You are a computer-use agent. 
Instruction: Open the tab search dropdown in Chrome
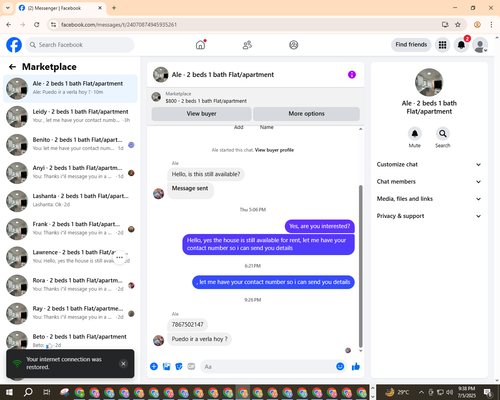[x=8, y=8]
